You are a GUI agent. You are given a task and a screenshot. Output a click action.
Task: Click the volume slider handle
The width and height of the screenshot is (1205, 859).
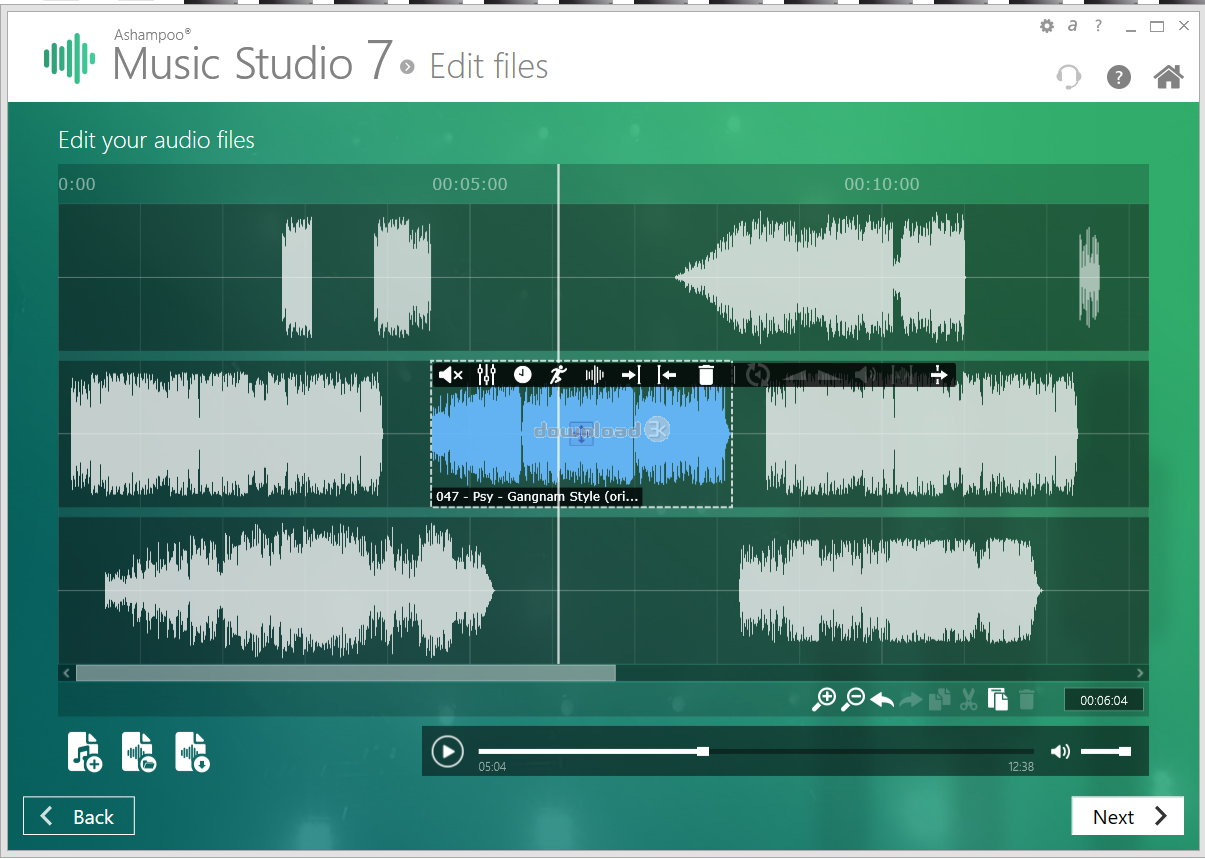click(x=1125, y=752)
